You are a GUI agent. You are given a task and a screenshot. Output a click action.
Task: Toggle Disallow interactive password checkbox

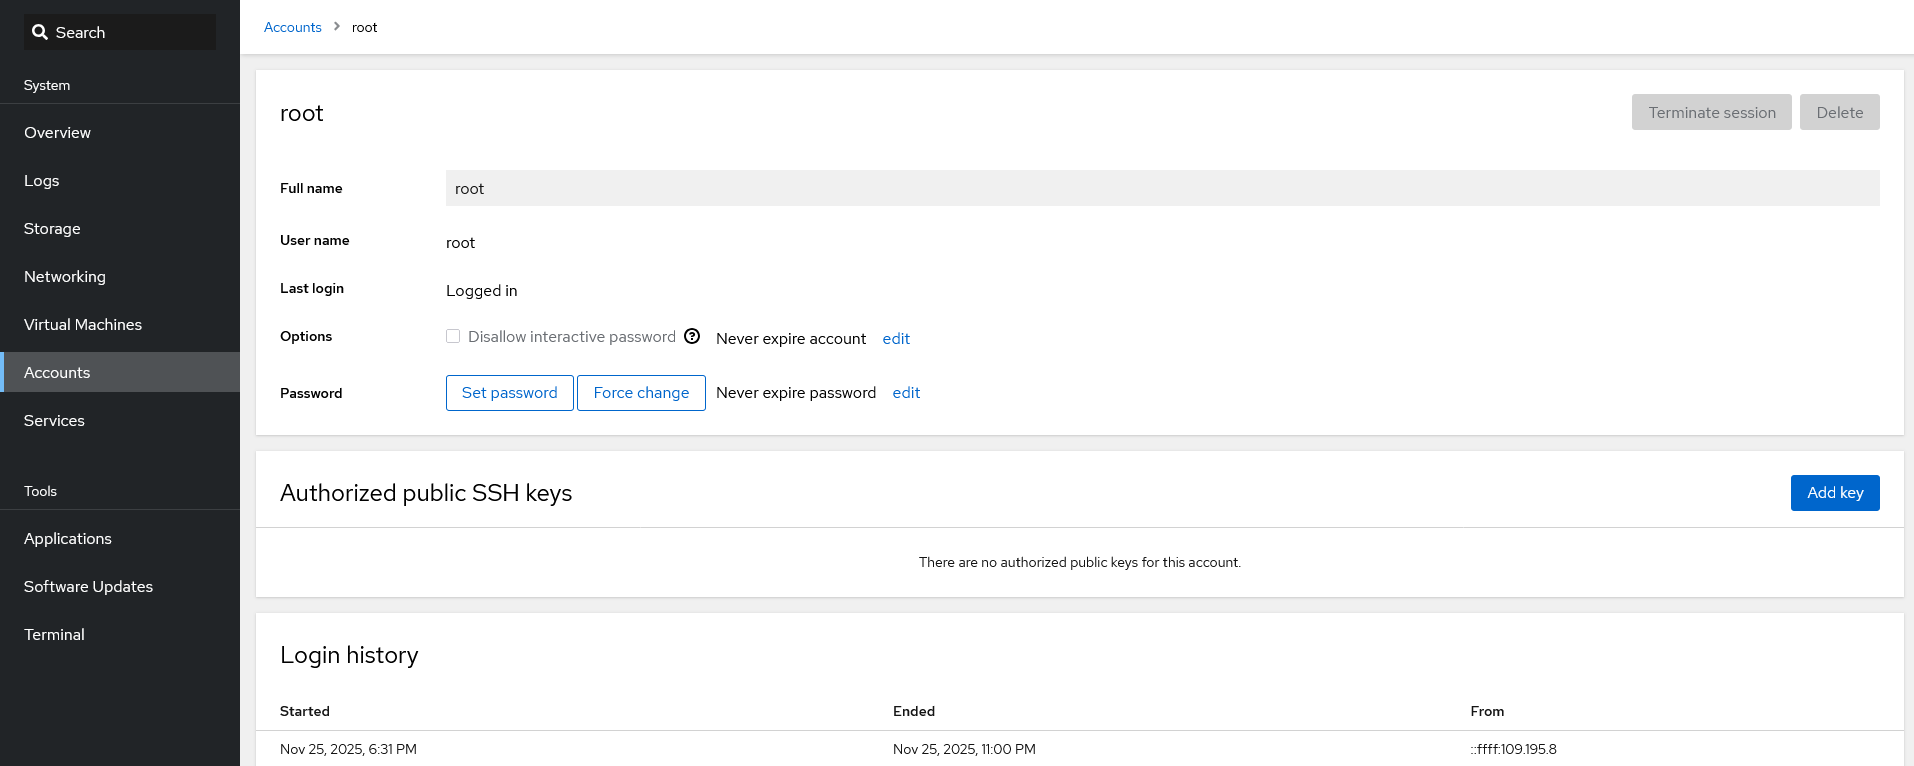(x=453, y=336)
